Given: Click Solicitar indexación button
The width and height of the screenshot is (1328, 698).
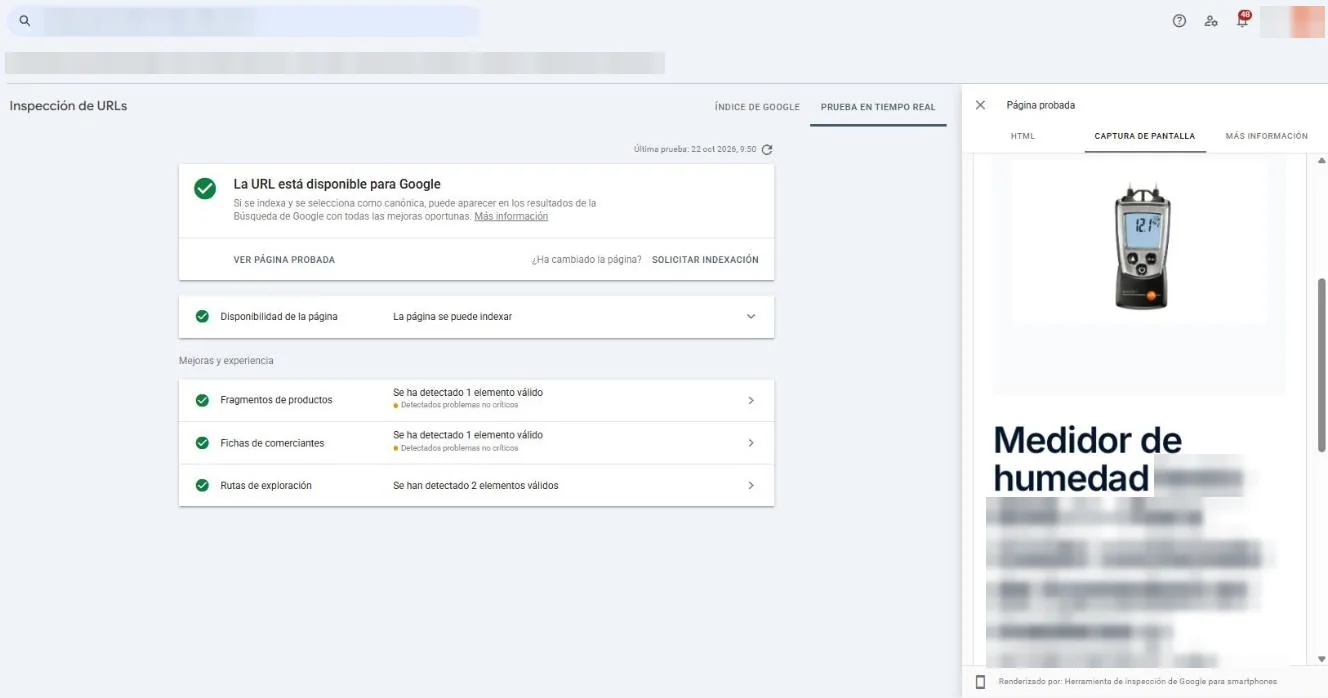Looking at the screenshot, I should [x=705, y=260].
